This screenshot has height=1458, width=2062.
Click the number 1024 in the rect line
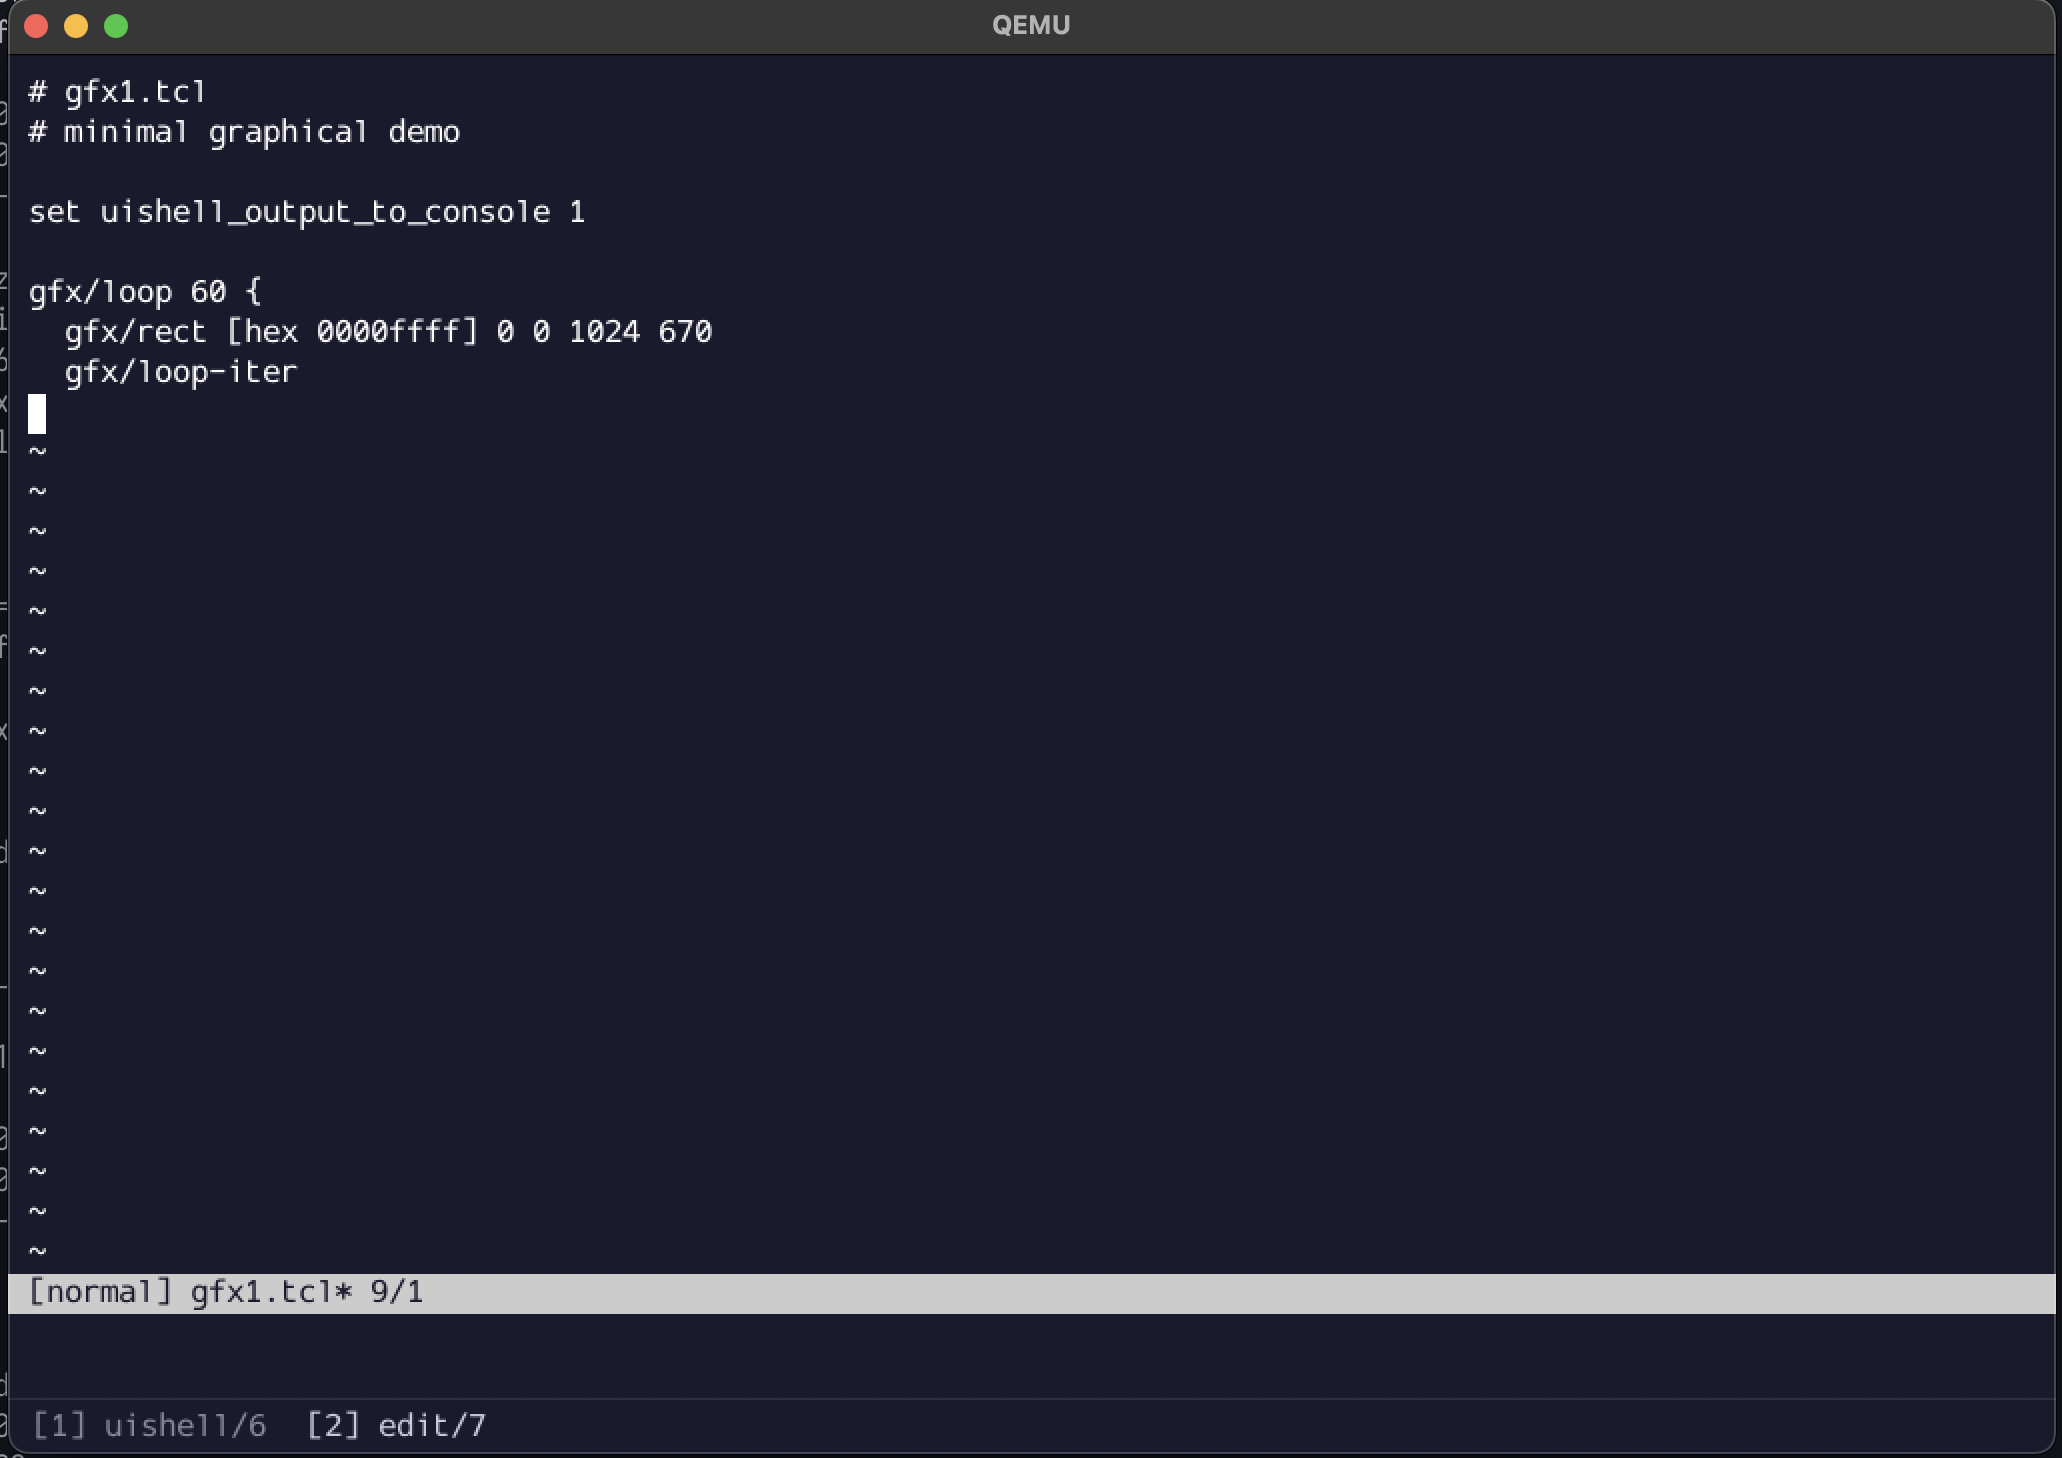tap(604, 332)
